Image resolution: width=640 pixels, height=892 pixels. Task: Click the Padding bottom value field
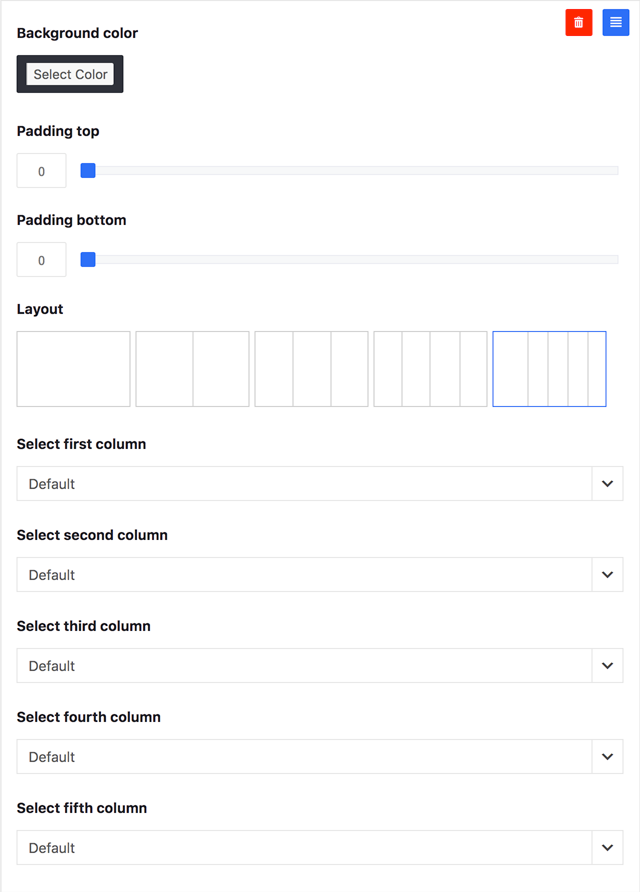[x=42, y=259]
